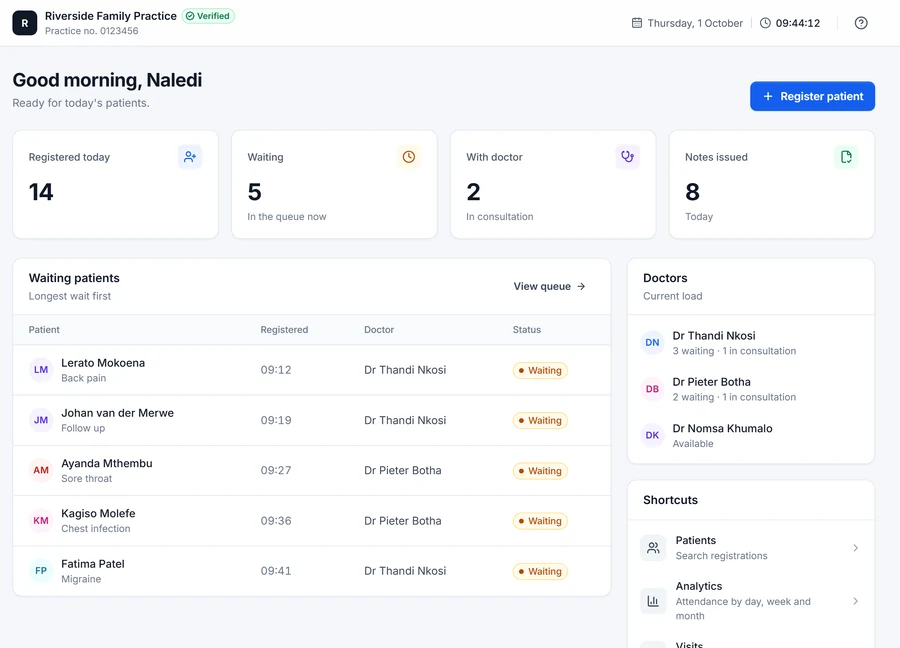Click the Register patient button

click(812, 96)
